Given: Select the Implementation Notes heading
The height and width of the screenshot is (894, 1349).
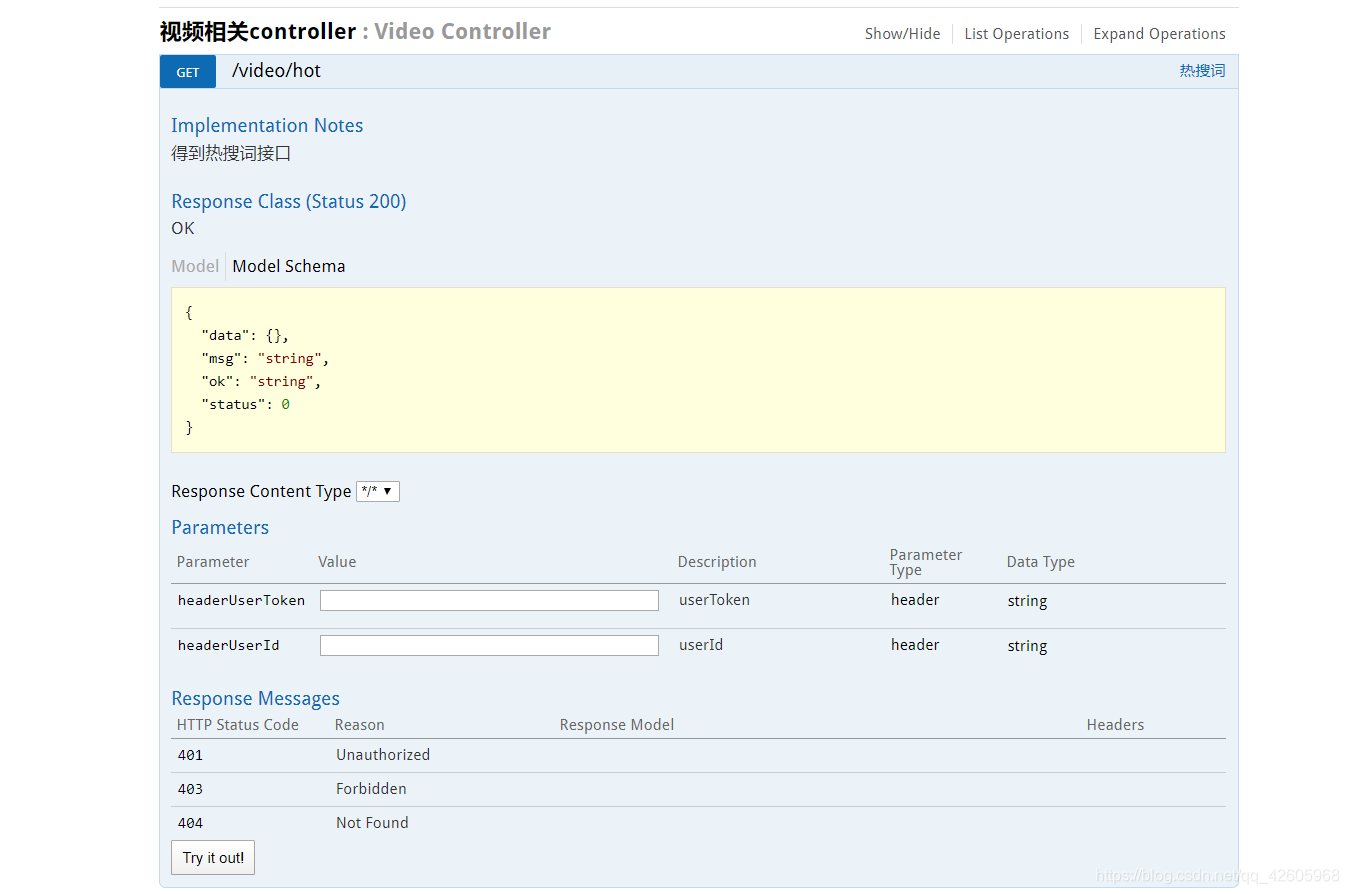Looking at the screenshot, I should [x=267, y=125].
